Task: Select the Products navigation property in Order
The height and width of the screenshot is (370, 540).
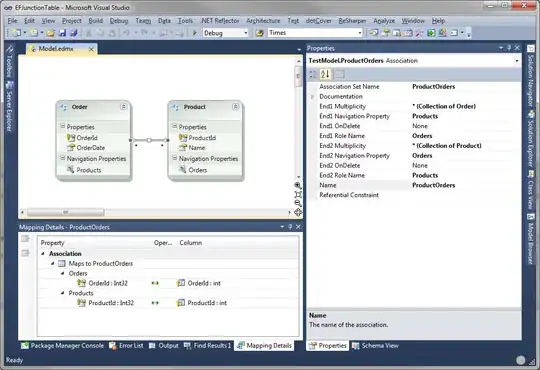Action: [89, 170]
